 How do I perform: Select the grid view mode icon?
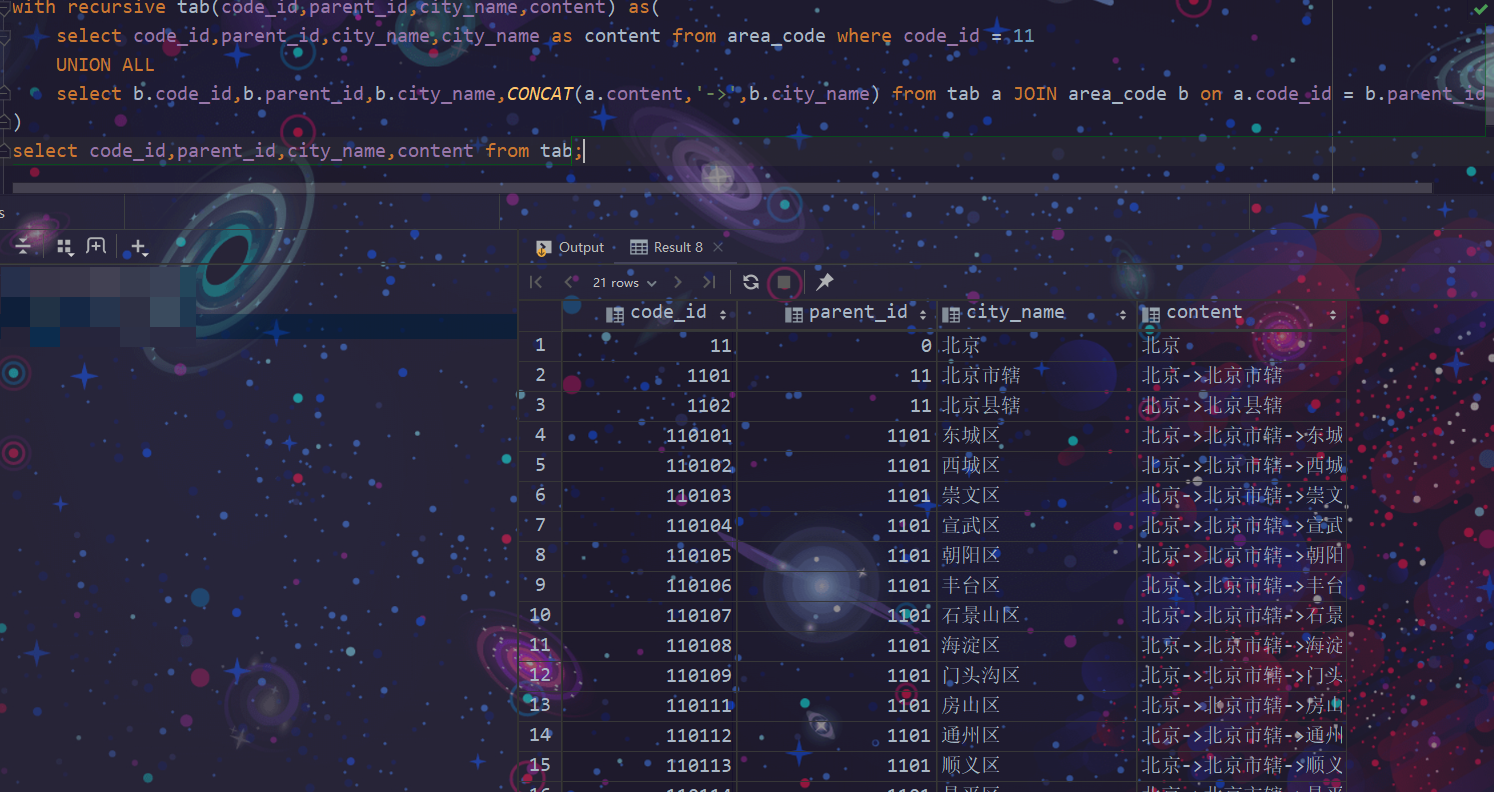tap(65, 246)
